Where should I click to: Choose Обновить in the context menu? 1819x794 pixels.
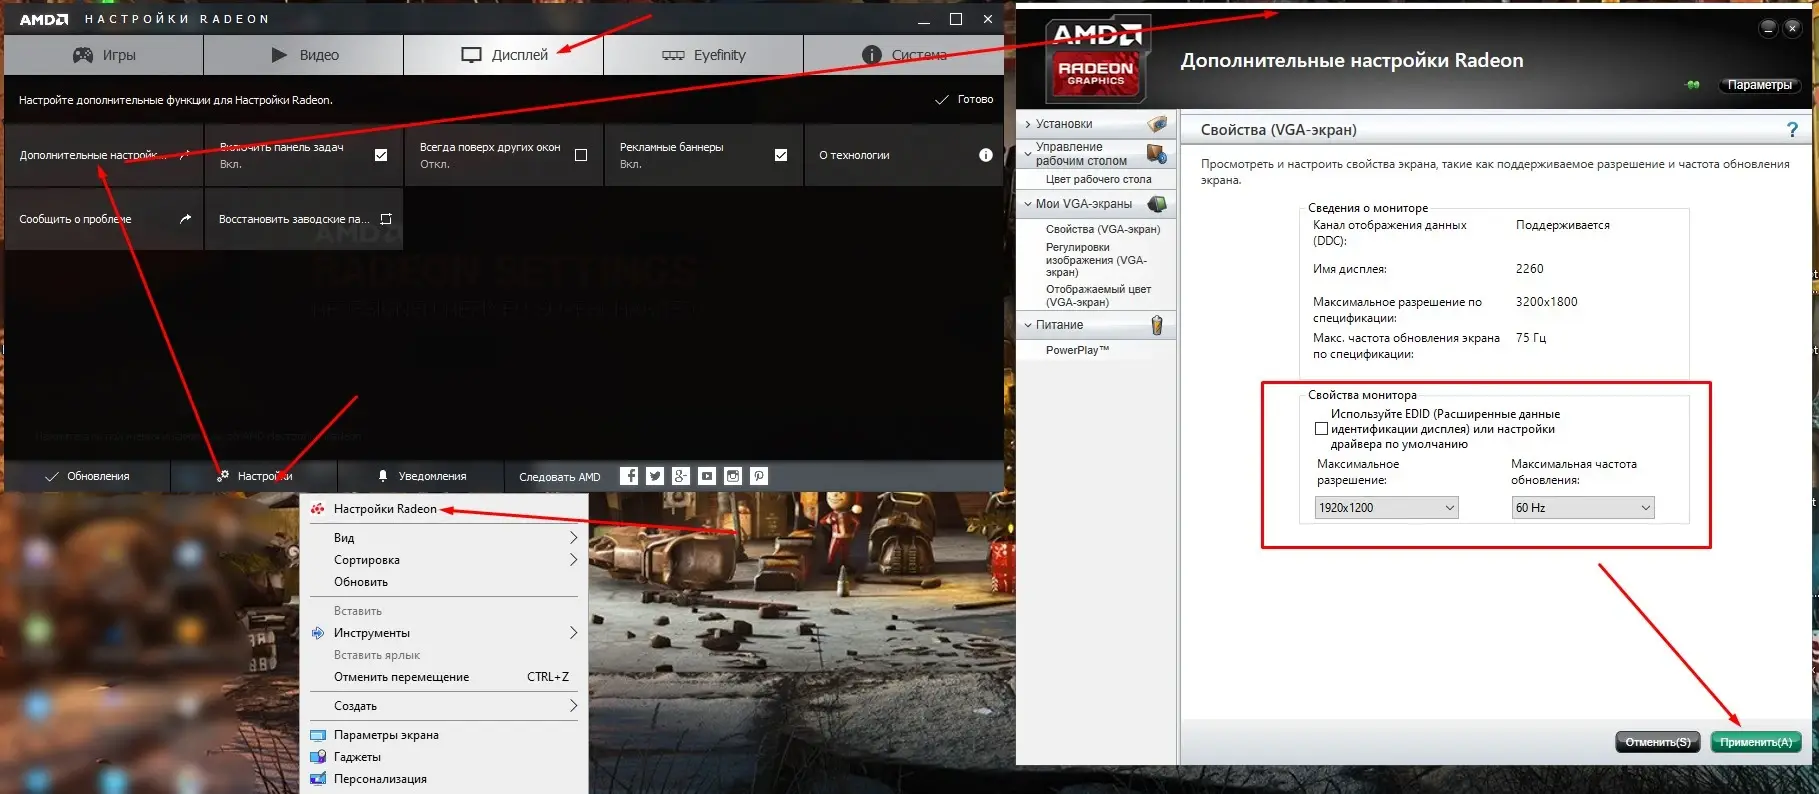443,582
